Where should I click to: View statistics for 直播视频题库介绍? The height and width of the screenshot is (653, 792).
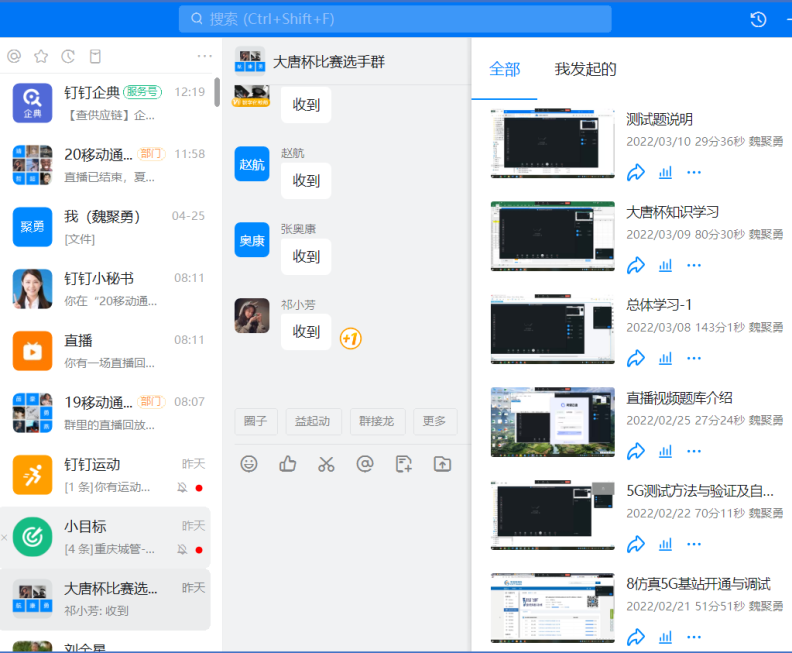pyautogui.click(x=665, y=451)
